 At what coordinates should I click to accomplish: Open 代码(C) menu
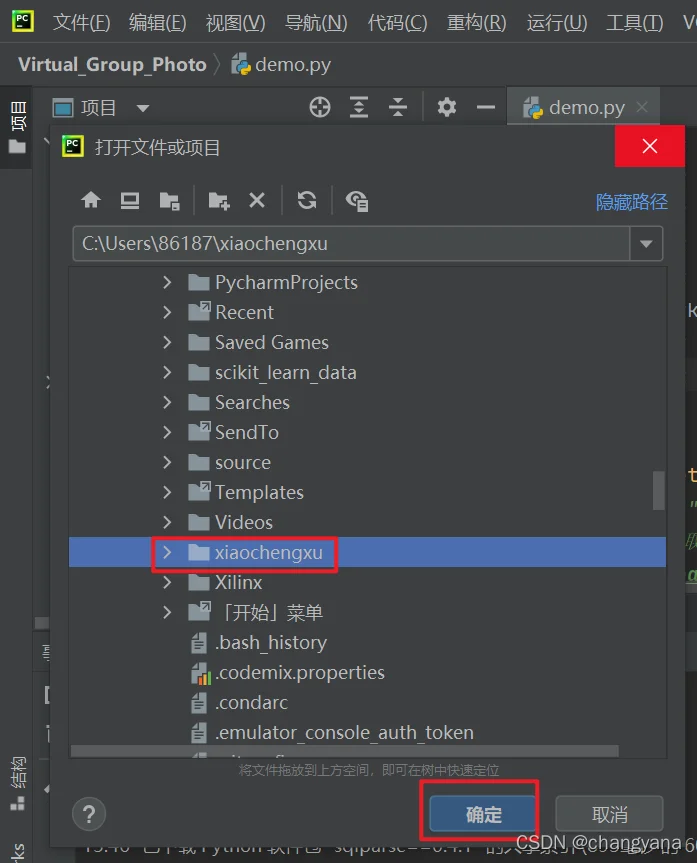coord(397,23)
